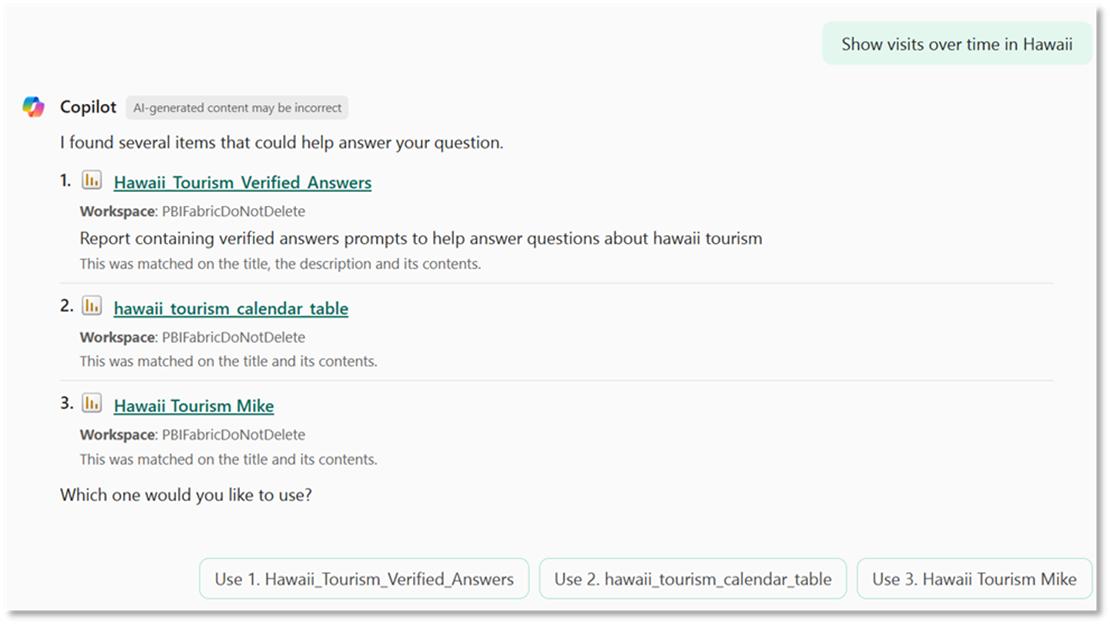Click the Copilot logo icon

point(33,107)
